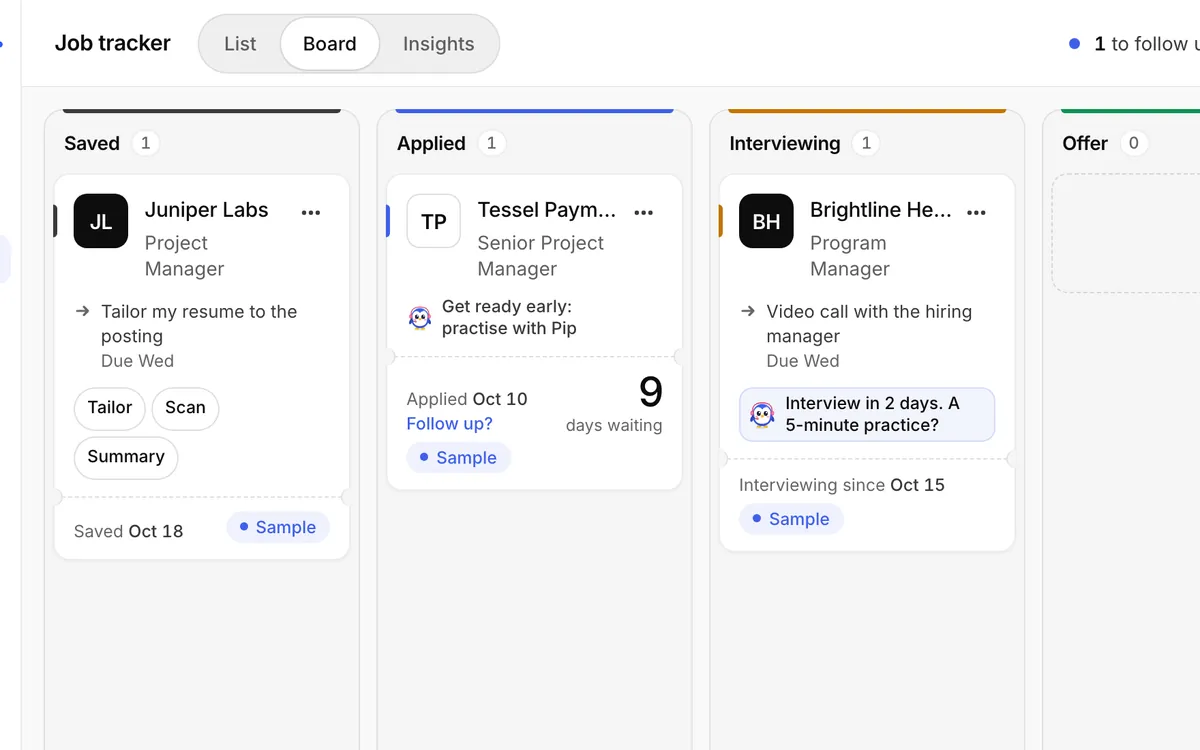
Task: Click the empty Offer column drop placeholder
Action: tap(1126, 234)
